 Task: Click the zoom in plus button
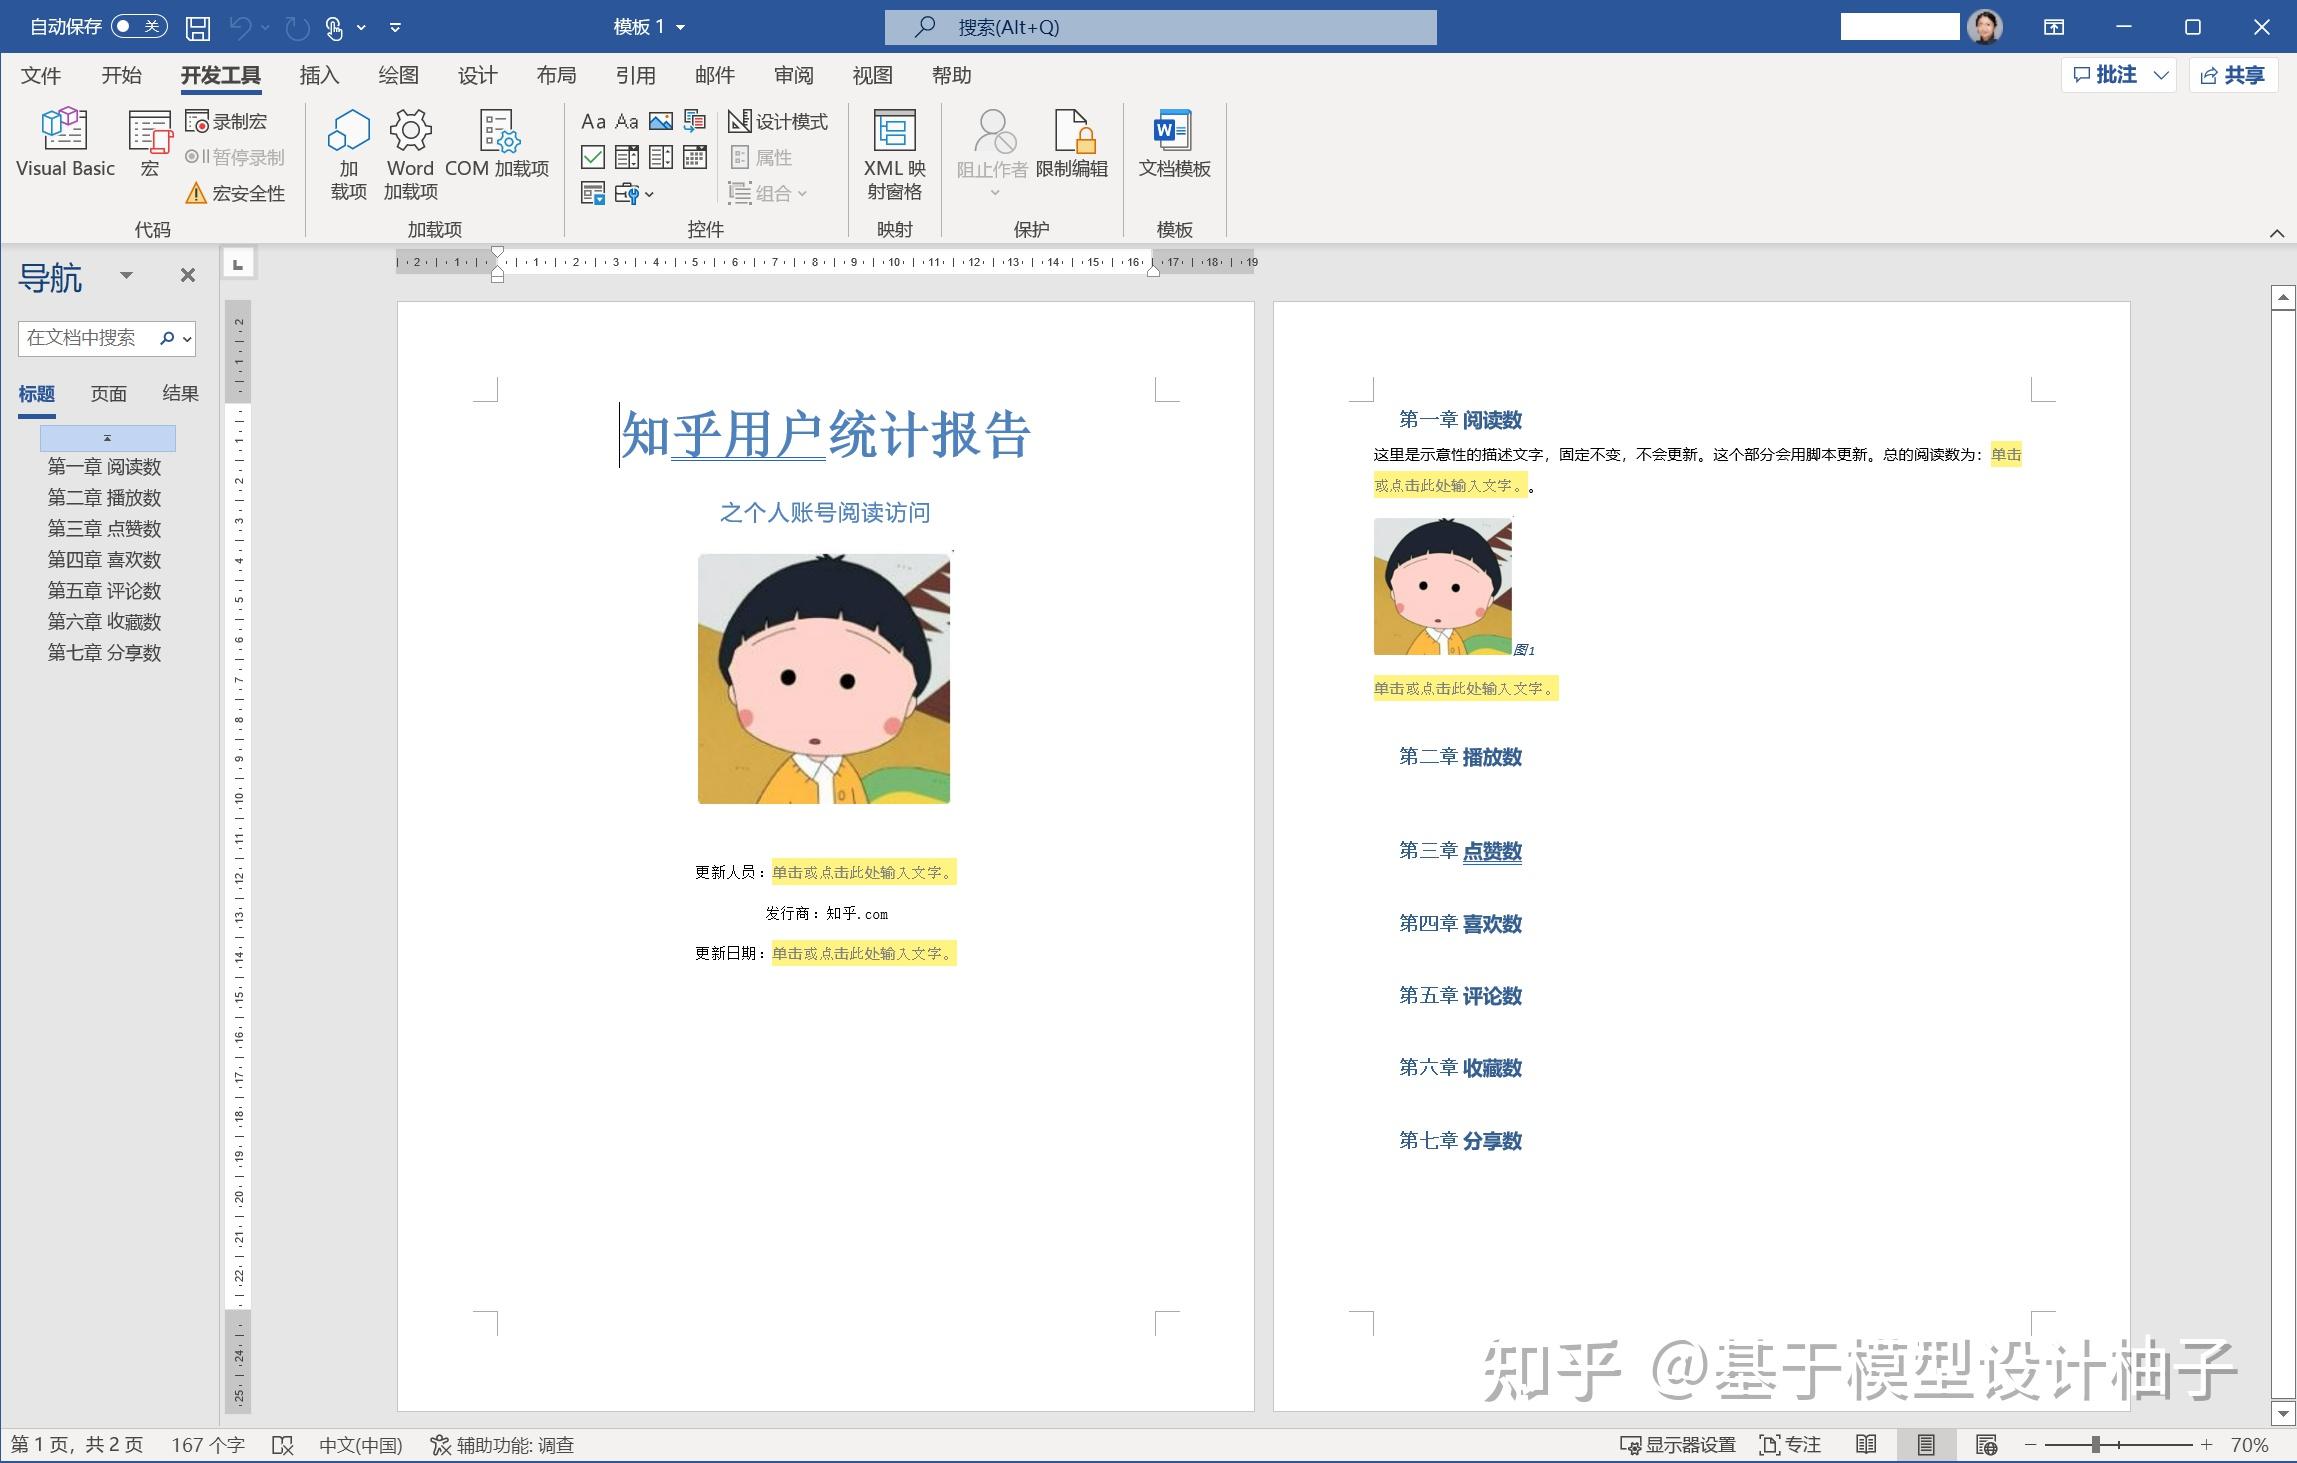2206,1445
